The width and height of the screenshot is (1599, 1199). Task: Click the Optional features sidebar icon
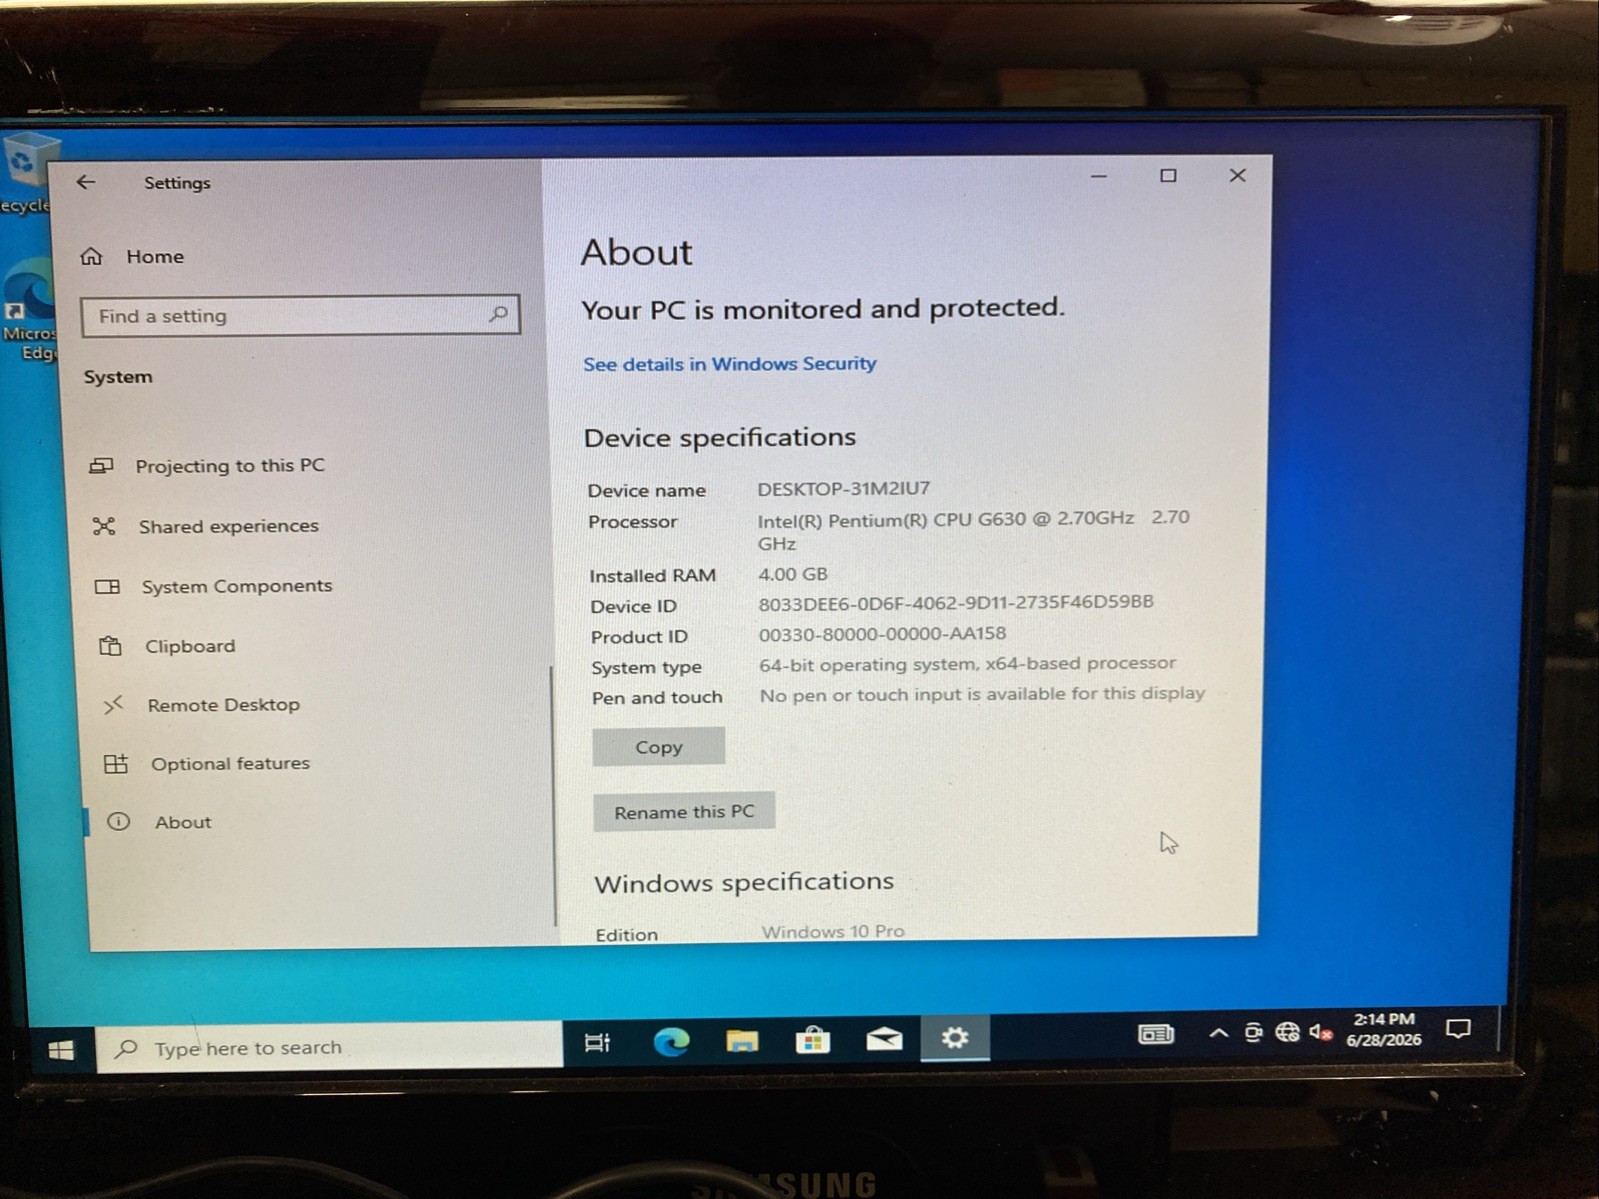tap(116, 764)
